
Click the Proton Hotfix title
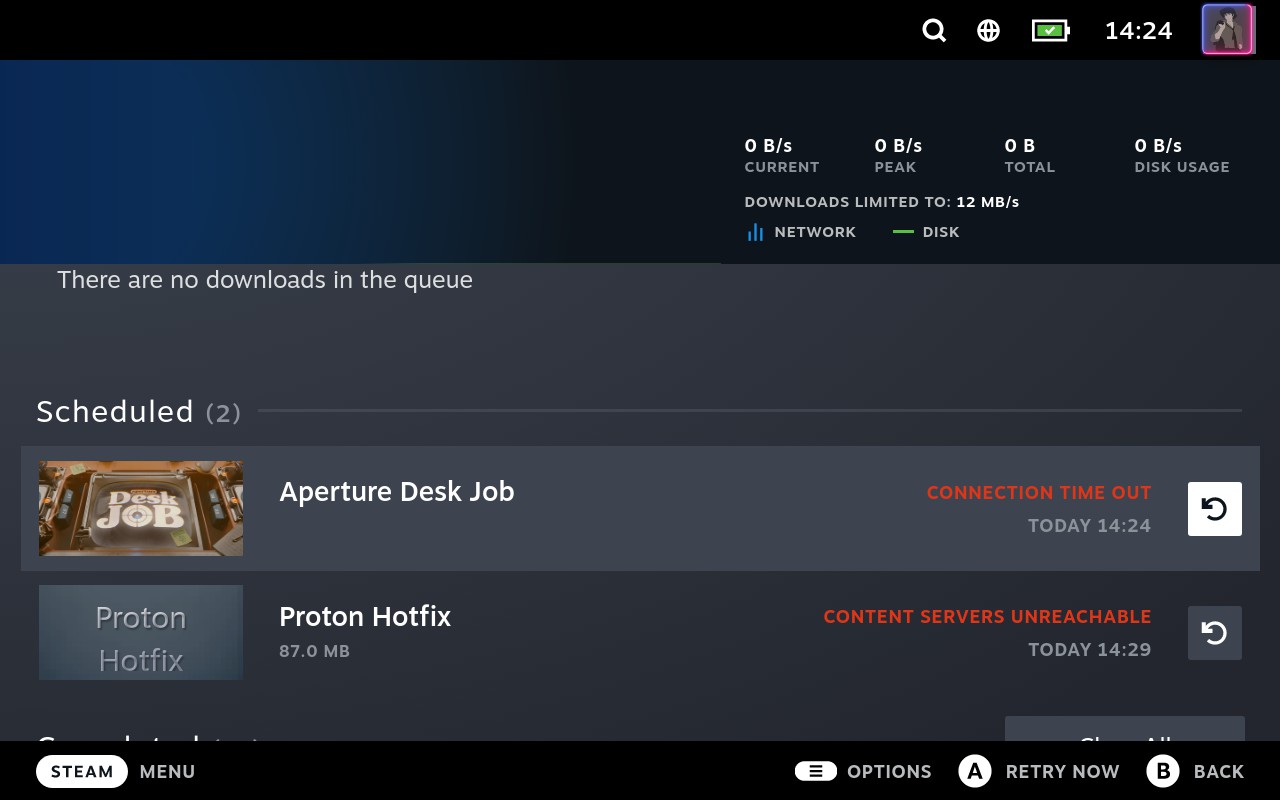[365, 616]
